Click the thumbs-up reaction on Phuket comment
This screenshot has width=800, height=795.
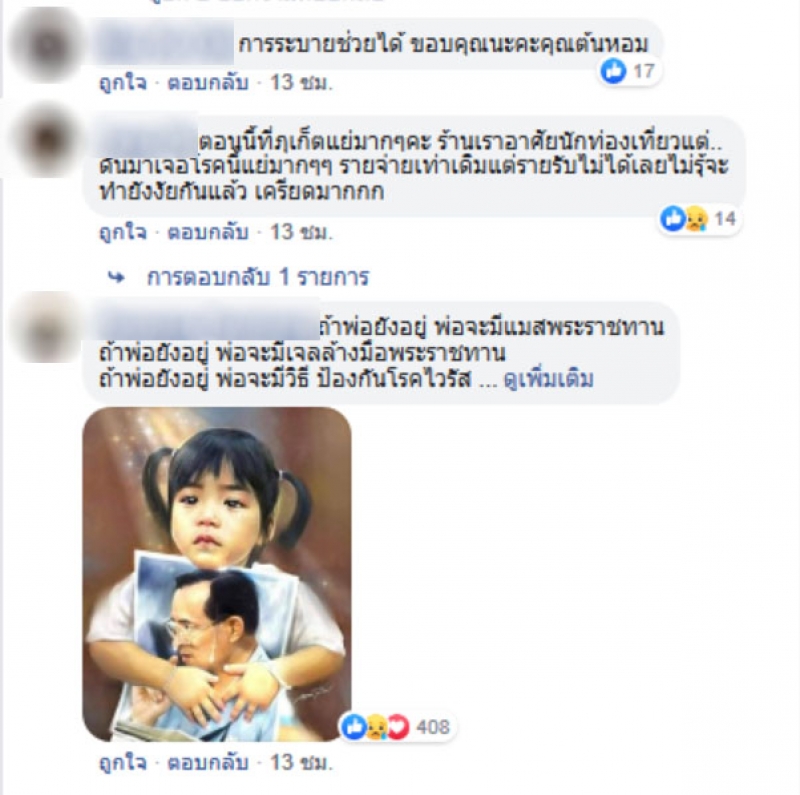673,218
